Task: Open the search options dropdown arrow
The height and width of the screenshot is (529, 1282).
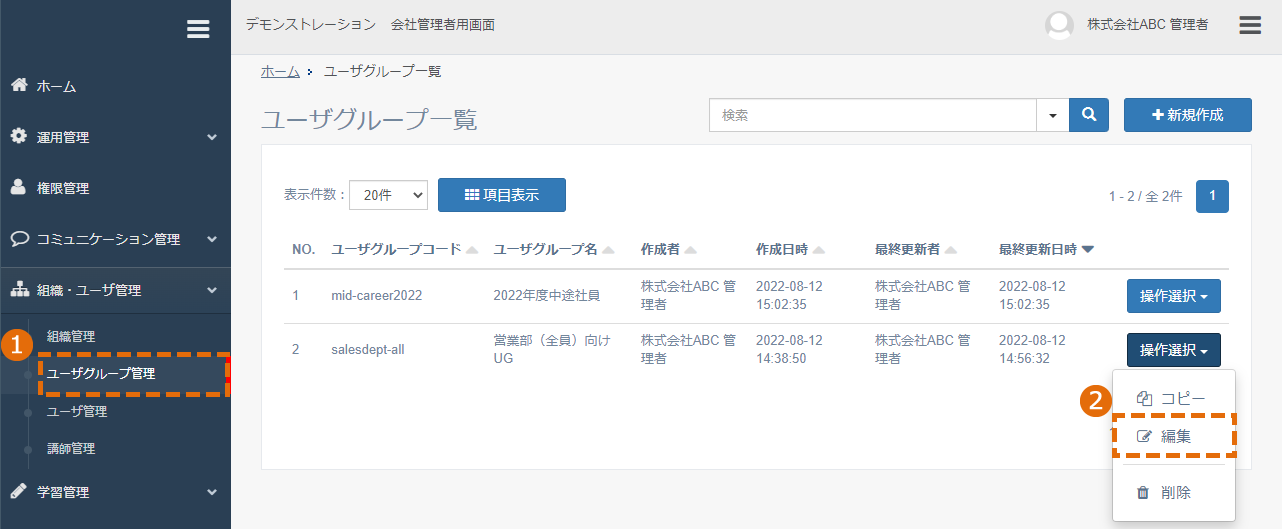Action: point(1052,115)
